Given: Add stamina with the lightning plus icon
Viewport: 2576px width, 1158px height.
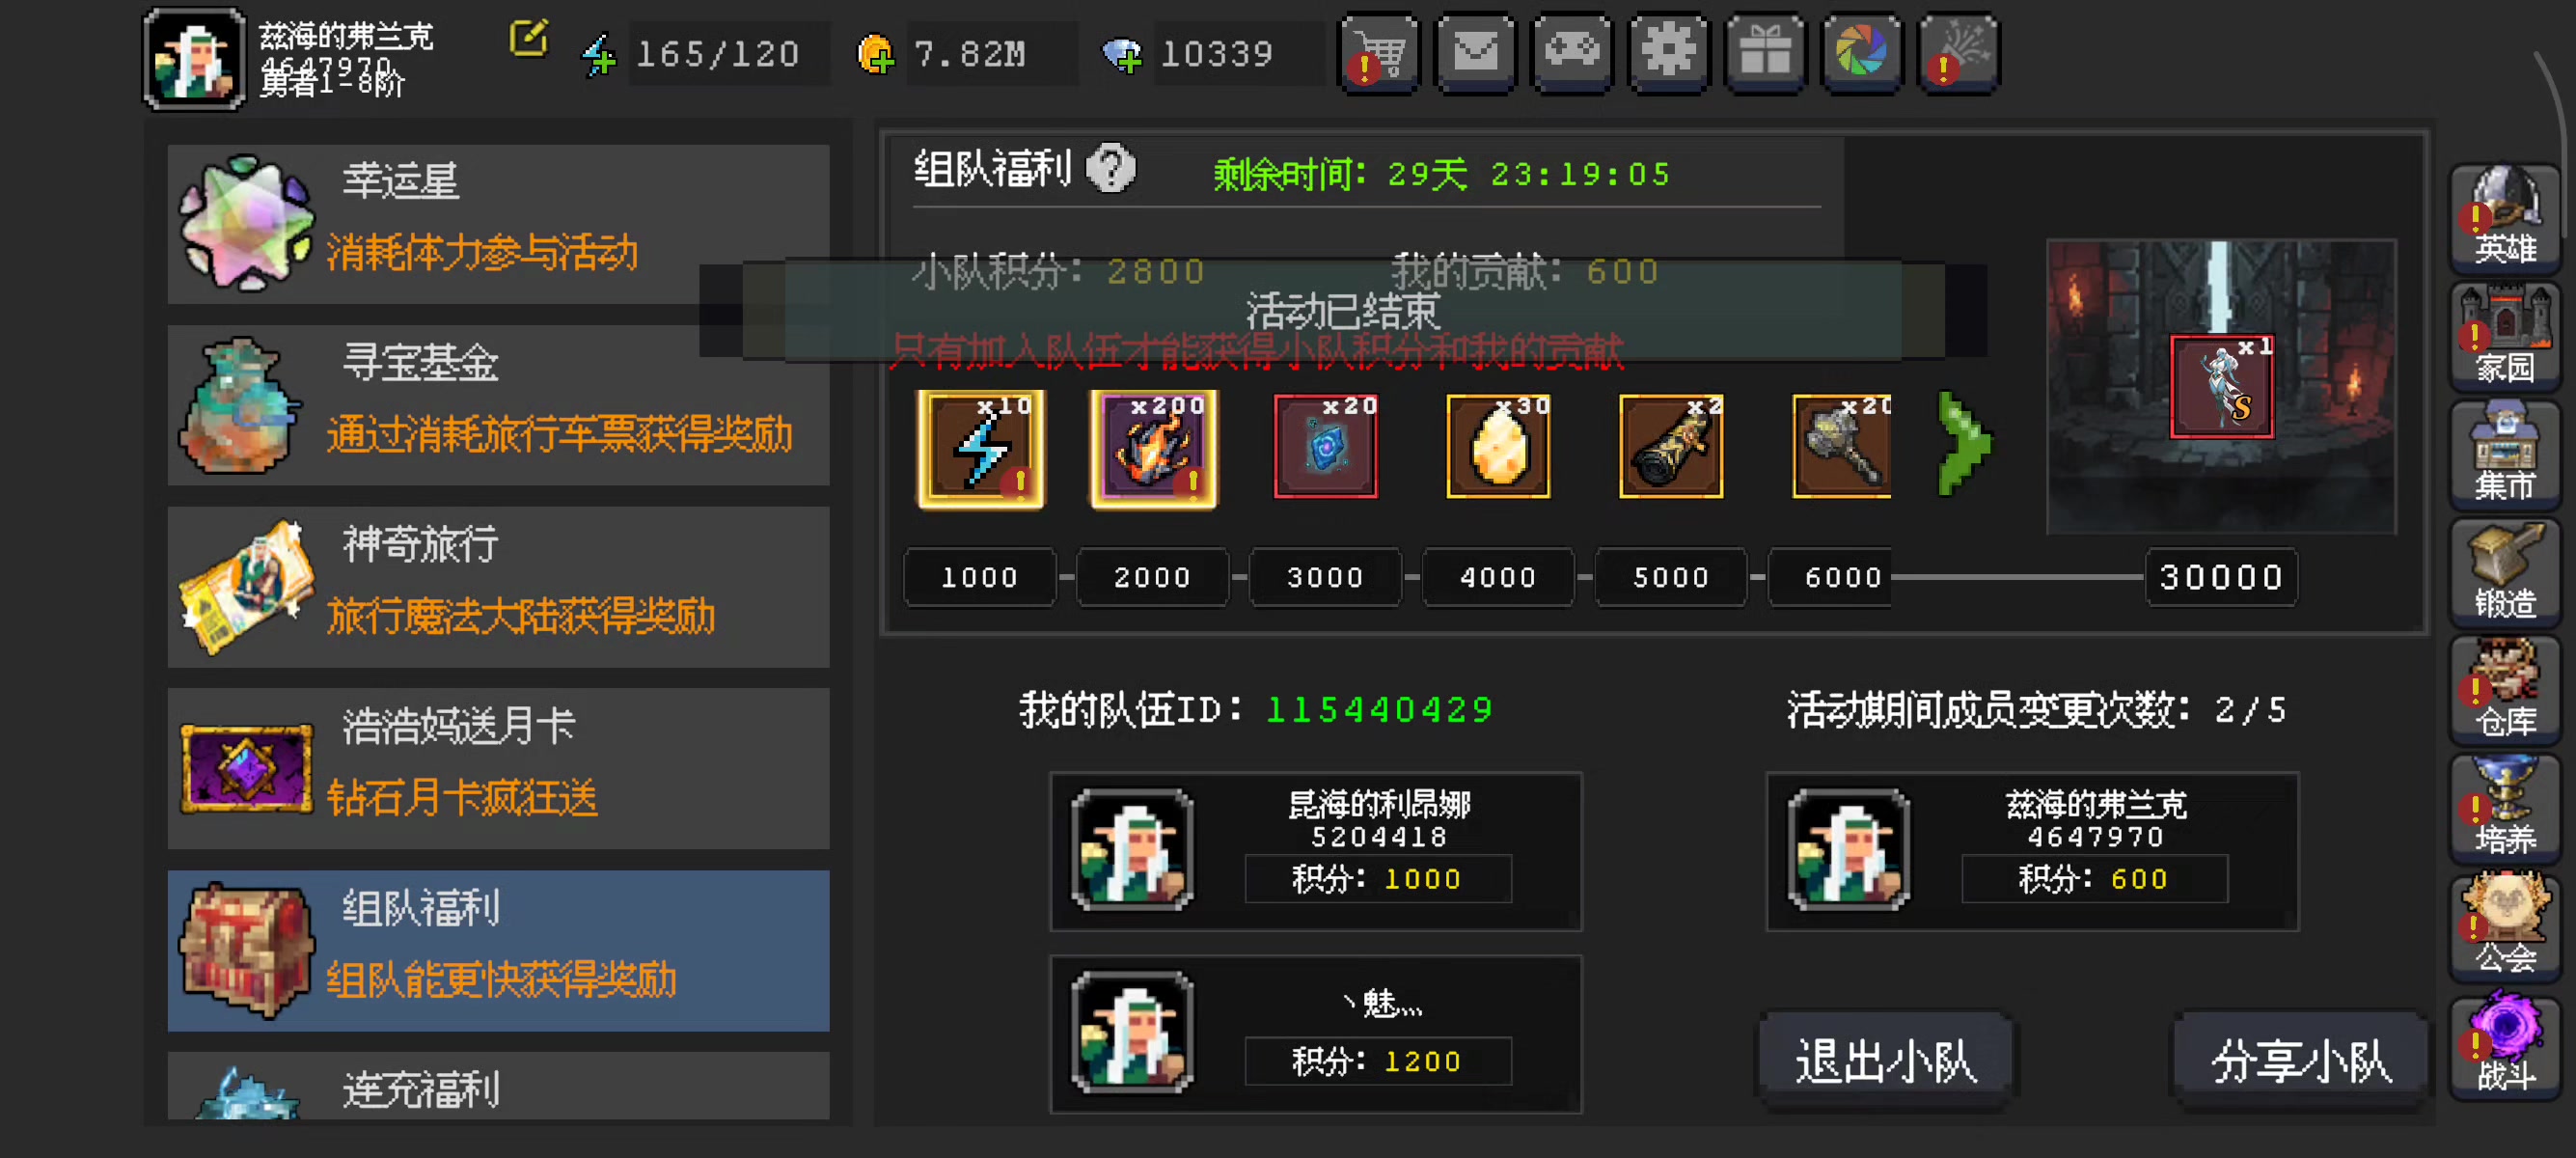Looking at the screenshot, I should 600,55.
